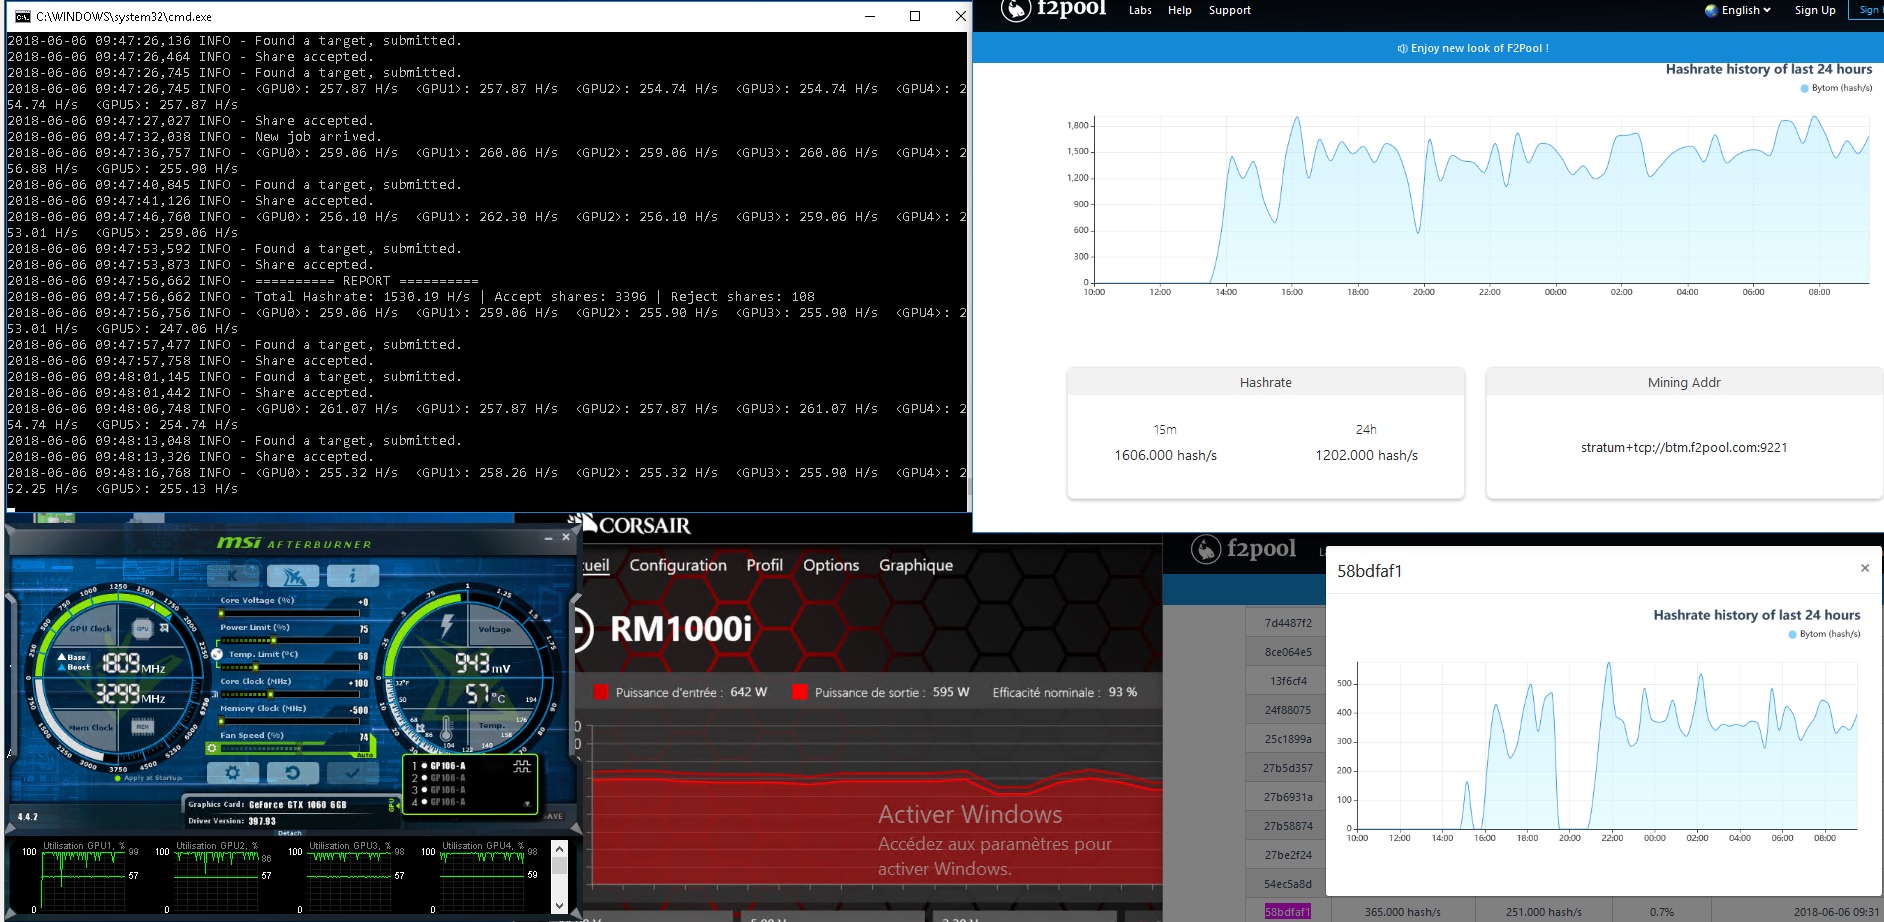The width and height of the screenshot is (1884, 922).
Task: Click the GPU chip icon in clock gauge
Action: click(142, 629)
